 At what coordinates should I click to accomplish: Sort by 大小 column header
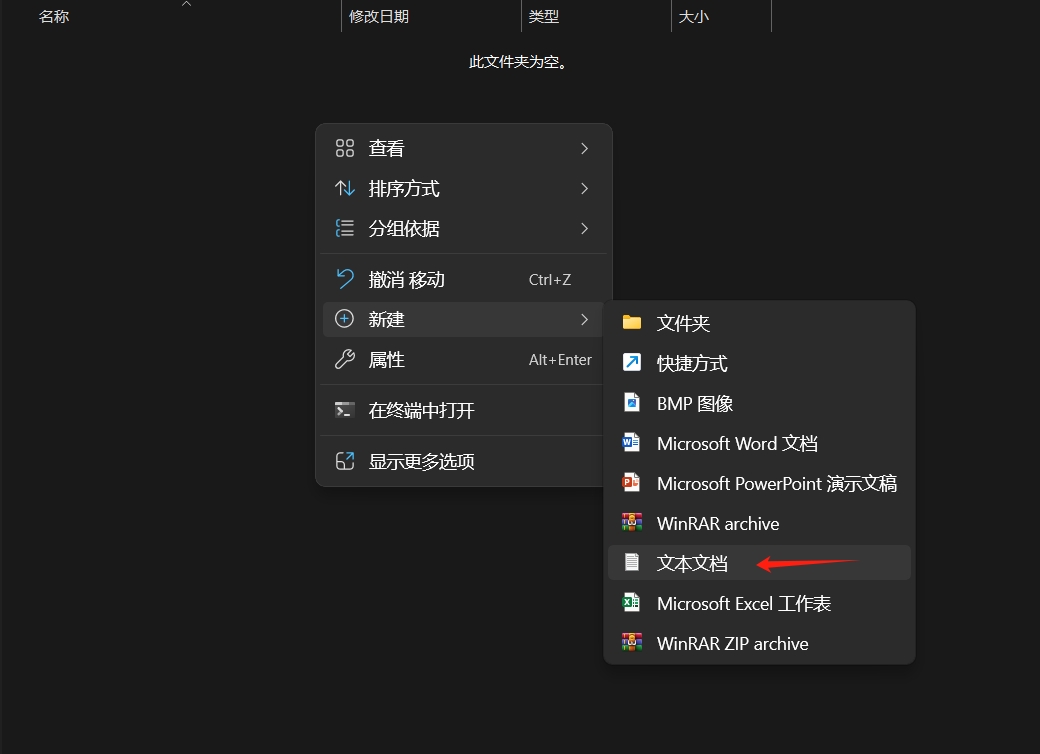tap(694, 17)
